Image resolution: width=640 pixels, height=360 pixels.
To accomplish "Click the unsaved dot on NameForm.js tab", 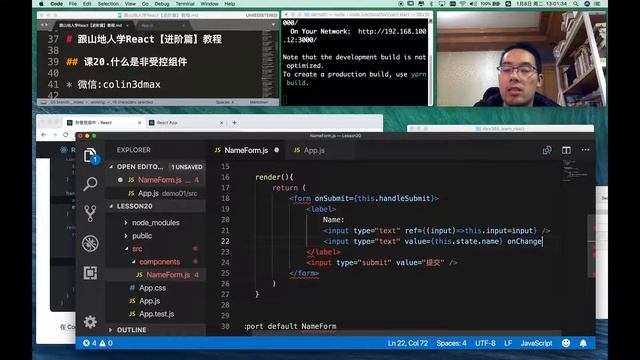I will click(277, 150).
